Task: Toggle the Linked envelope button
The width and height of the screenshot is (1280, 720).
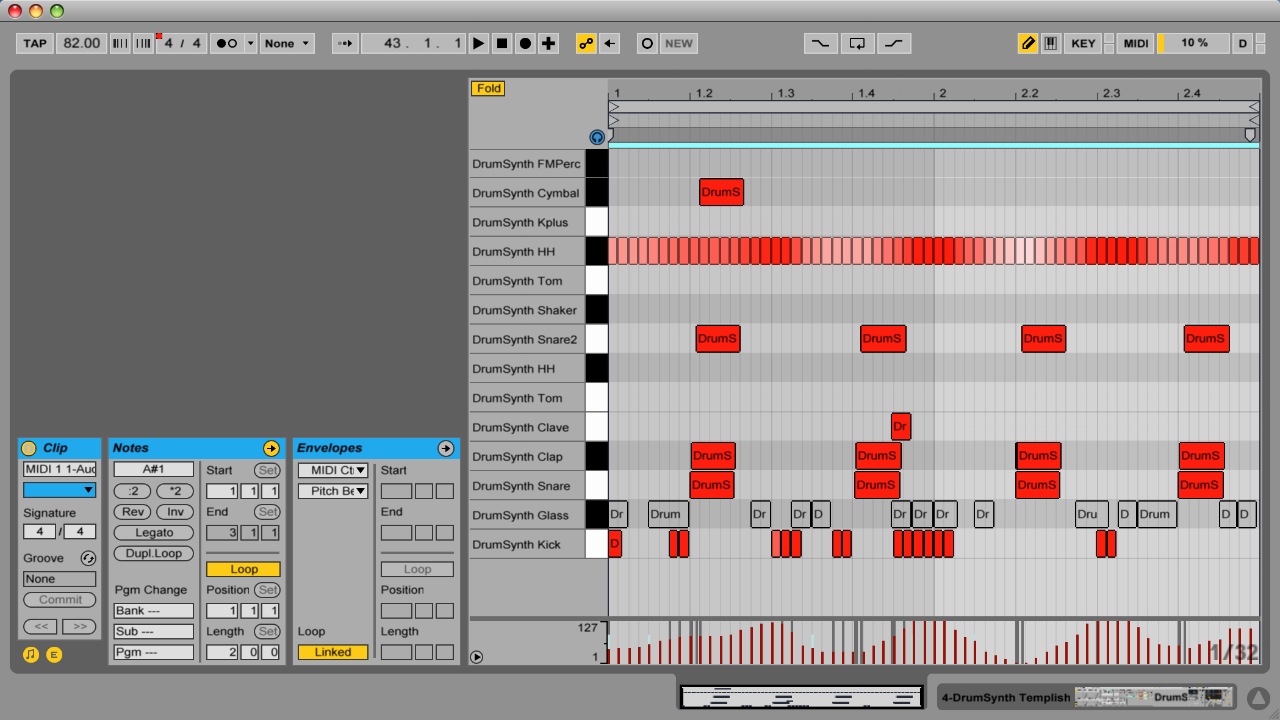Action: click(333, 652)
